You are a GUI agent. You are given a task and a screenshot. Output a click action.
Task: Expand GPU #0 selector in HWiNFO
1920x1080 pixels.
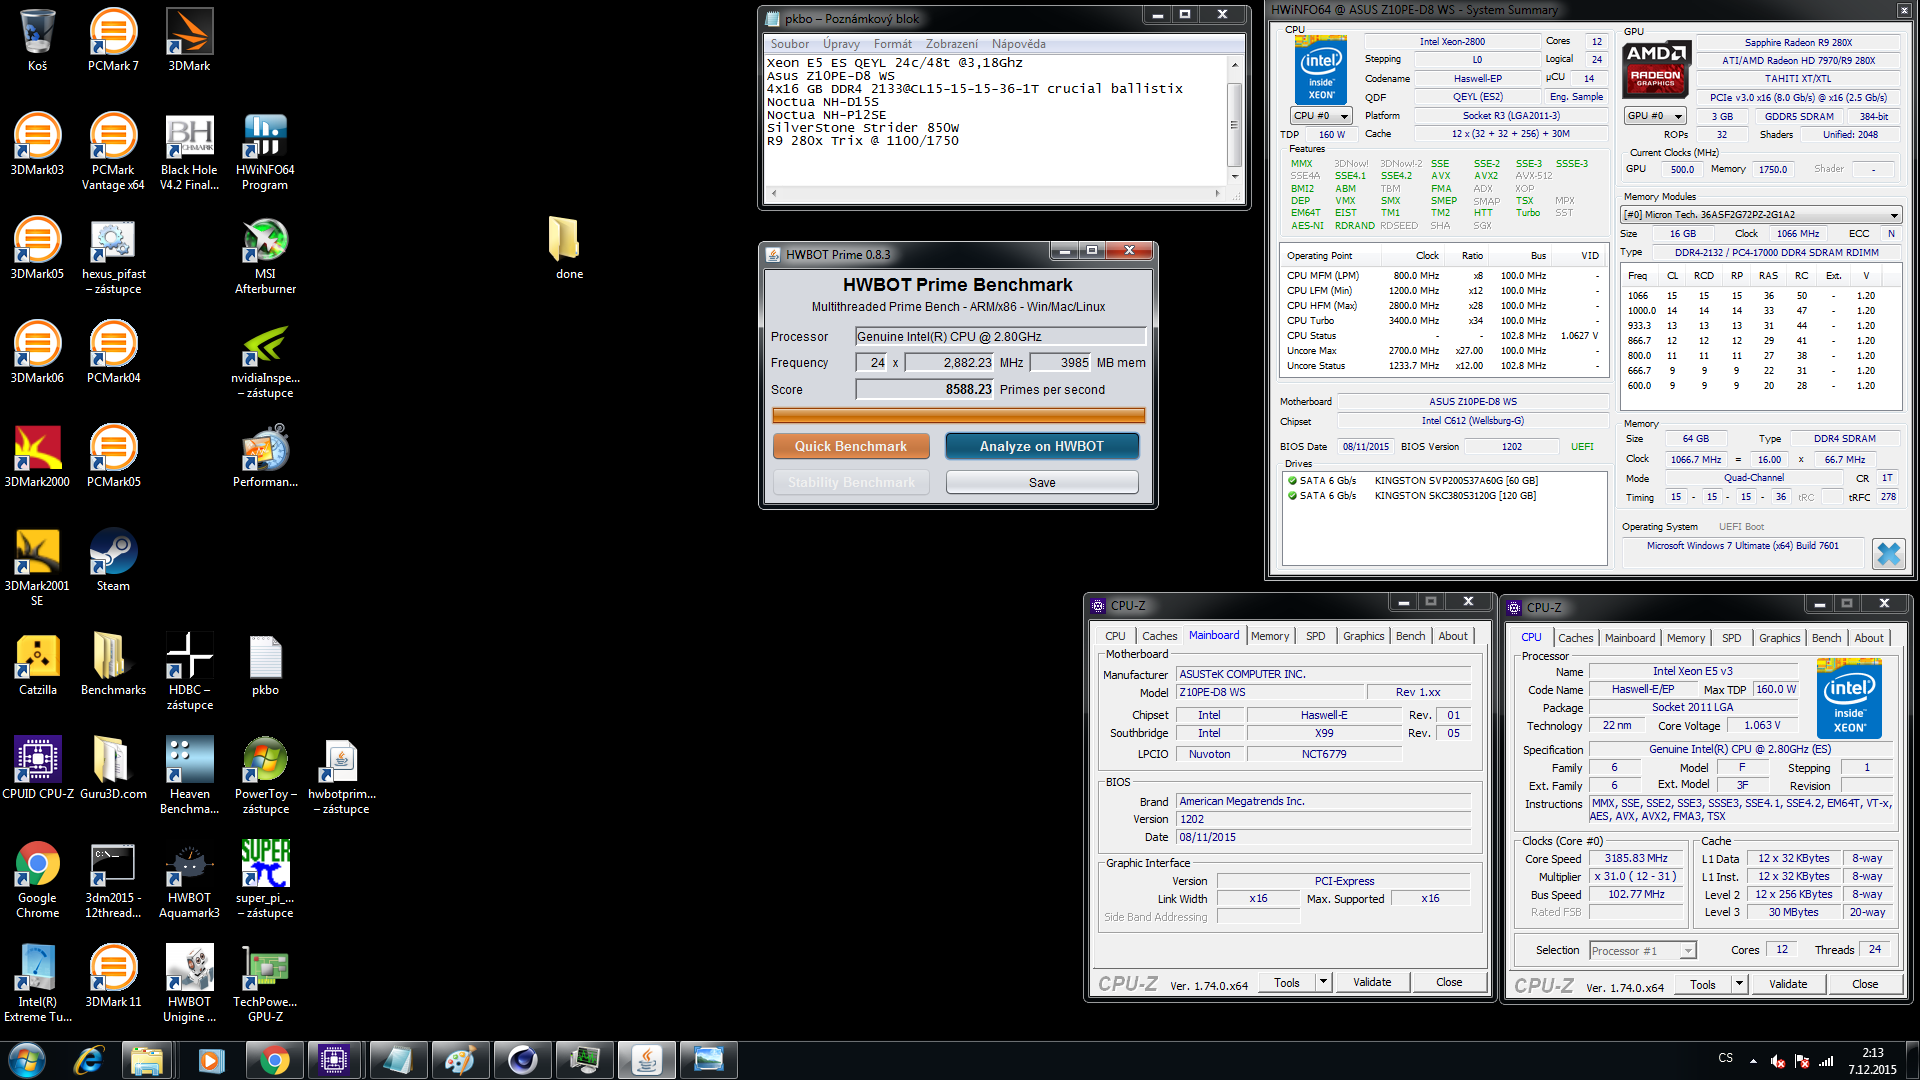[1654, 116]
